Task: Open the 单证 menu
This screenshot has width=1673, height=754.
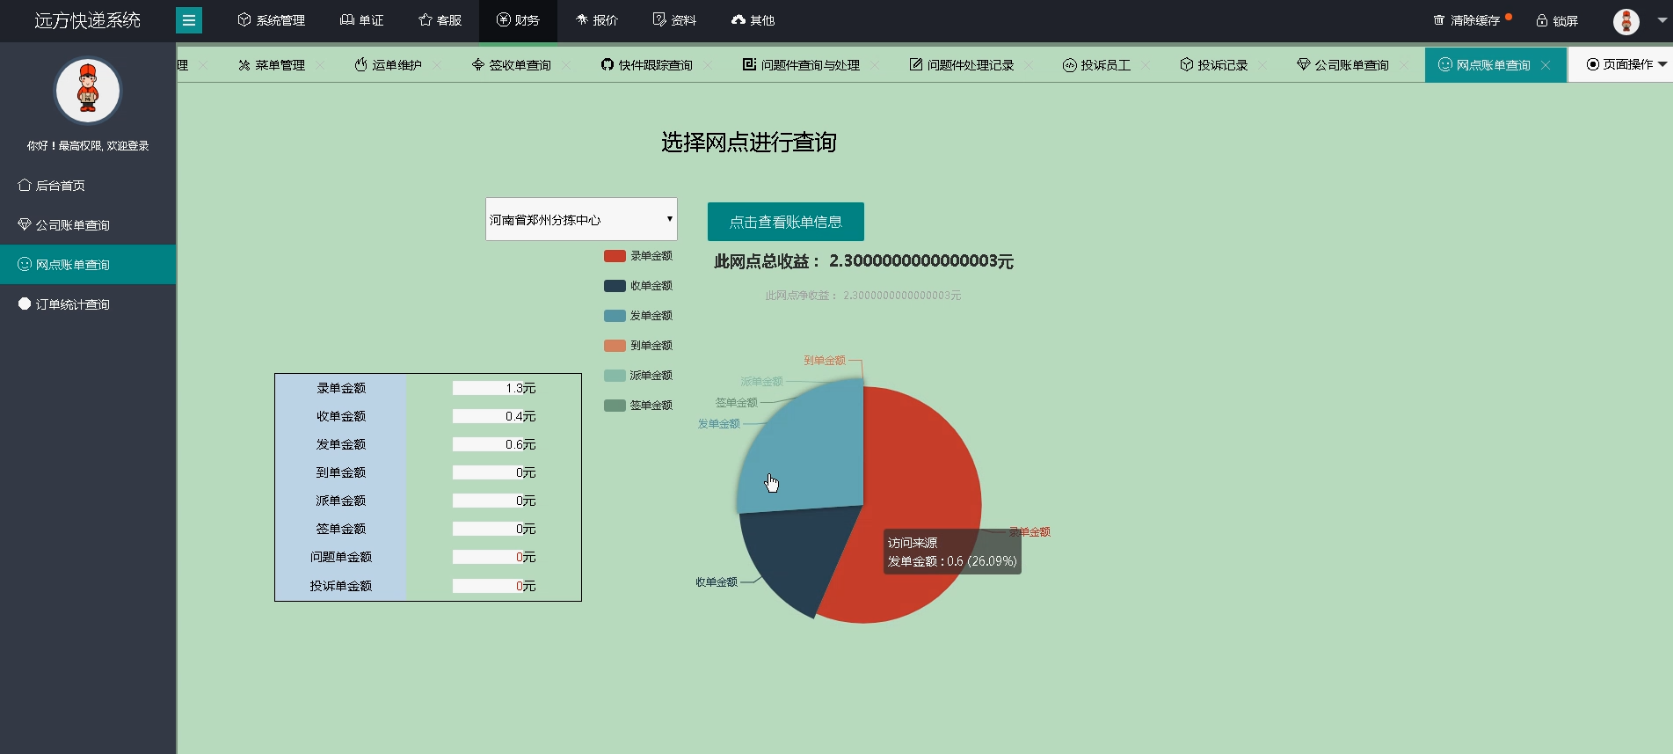Action: pos(362,20)
